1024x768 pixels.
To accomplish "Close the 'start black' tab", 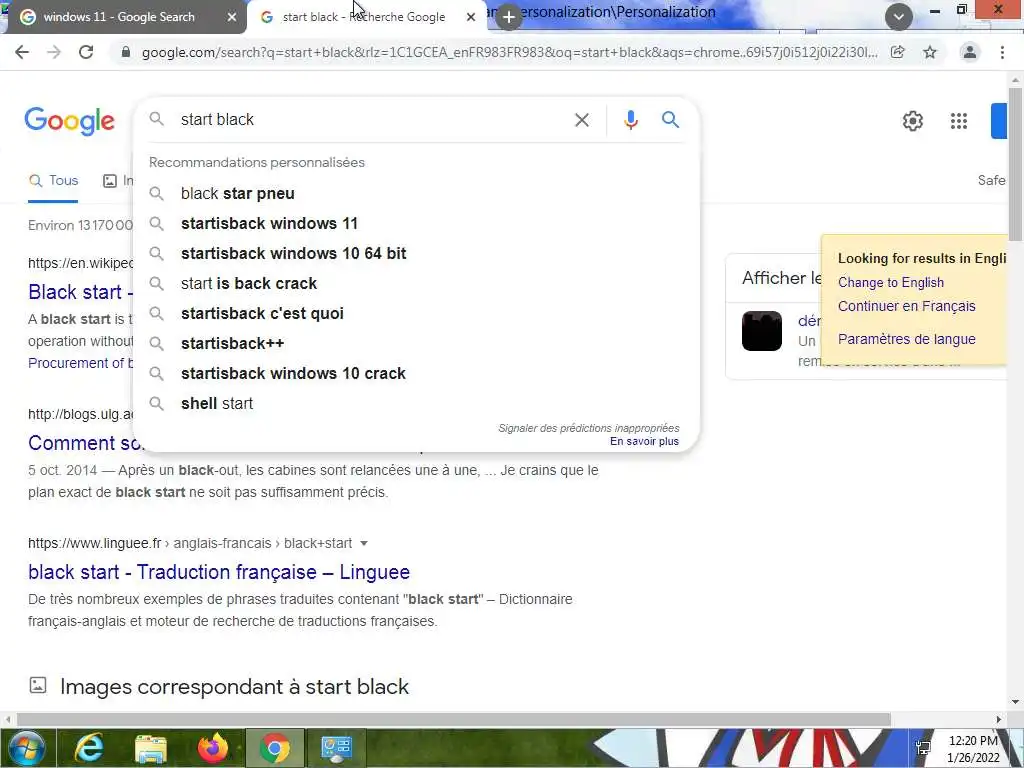I will pos(471,17).
